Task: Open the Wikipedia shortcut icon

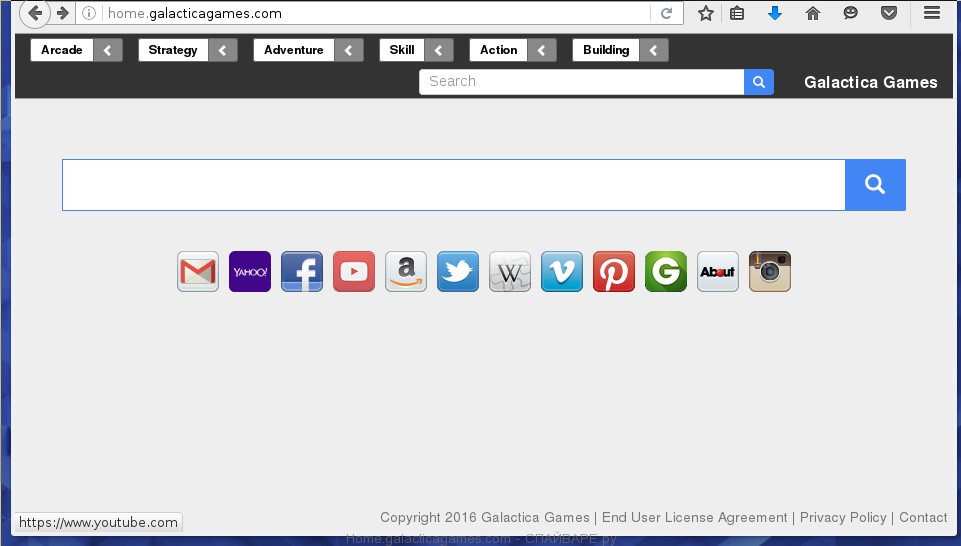Action: 510,272
